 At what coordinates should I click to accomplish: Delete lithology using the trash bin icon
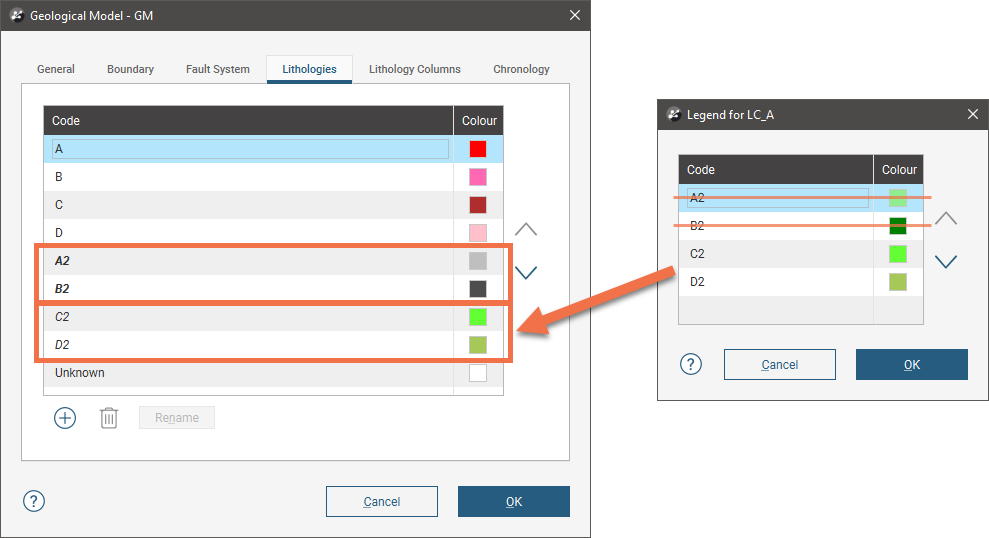(108, 418)
